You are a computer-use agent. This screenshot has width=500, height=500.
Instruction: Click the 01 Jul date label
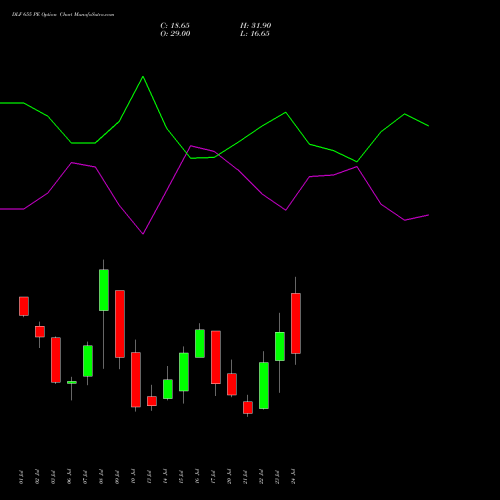21,477
